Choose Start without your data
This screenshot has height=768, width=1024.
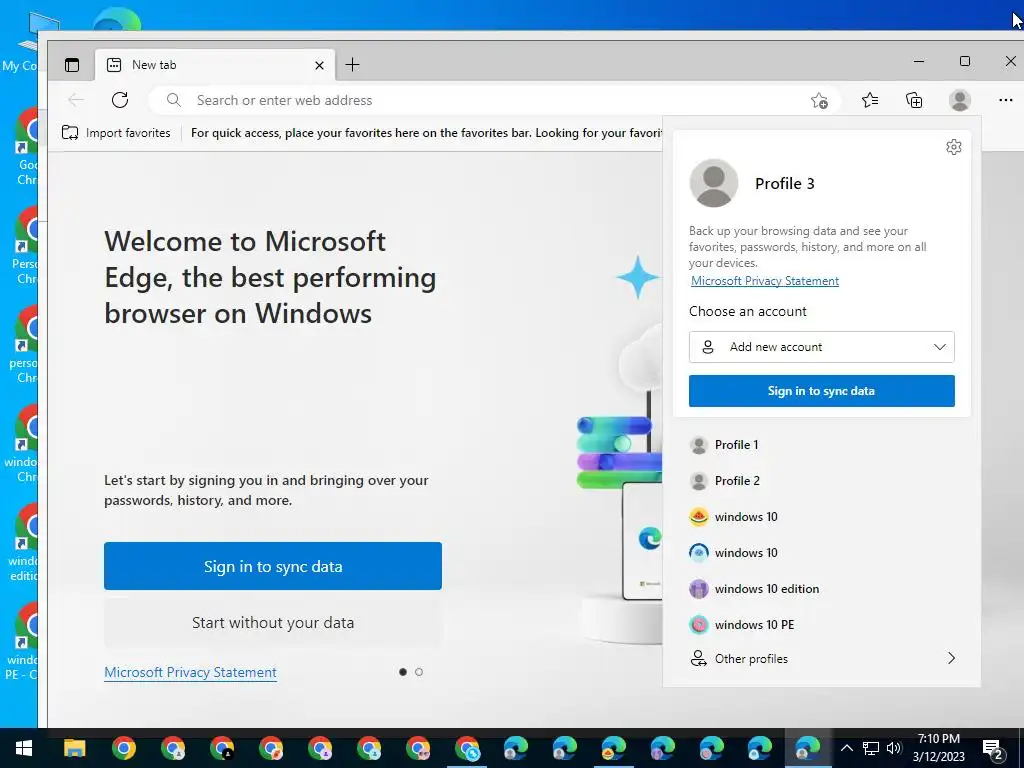tap(273, 622)
